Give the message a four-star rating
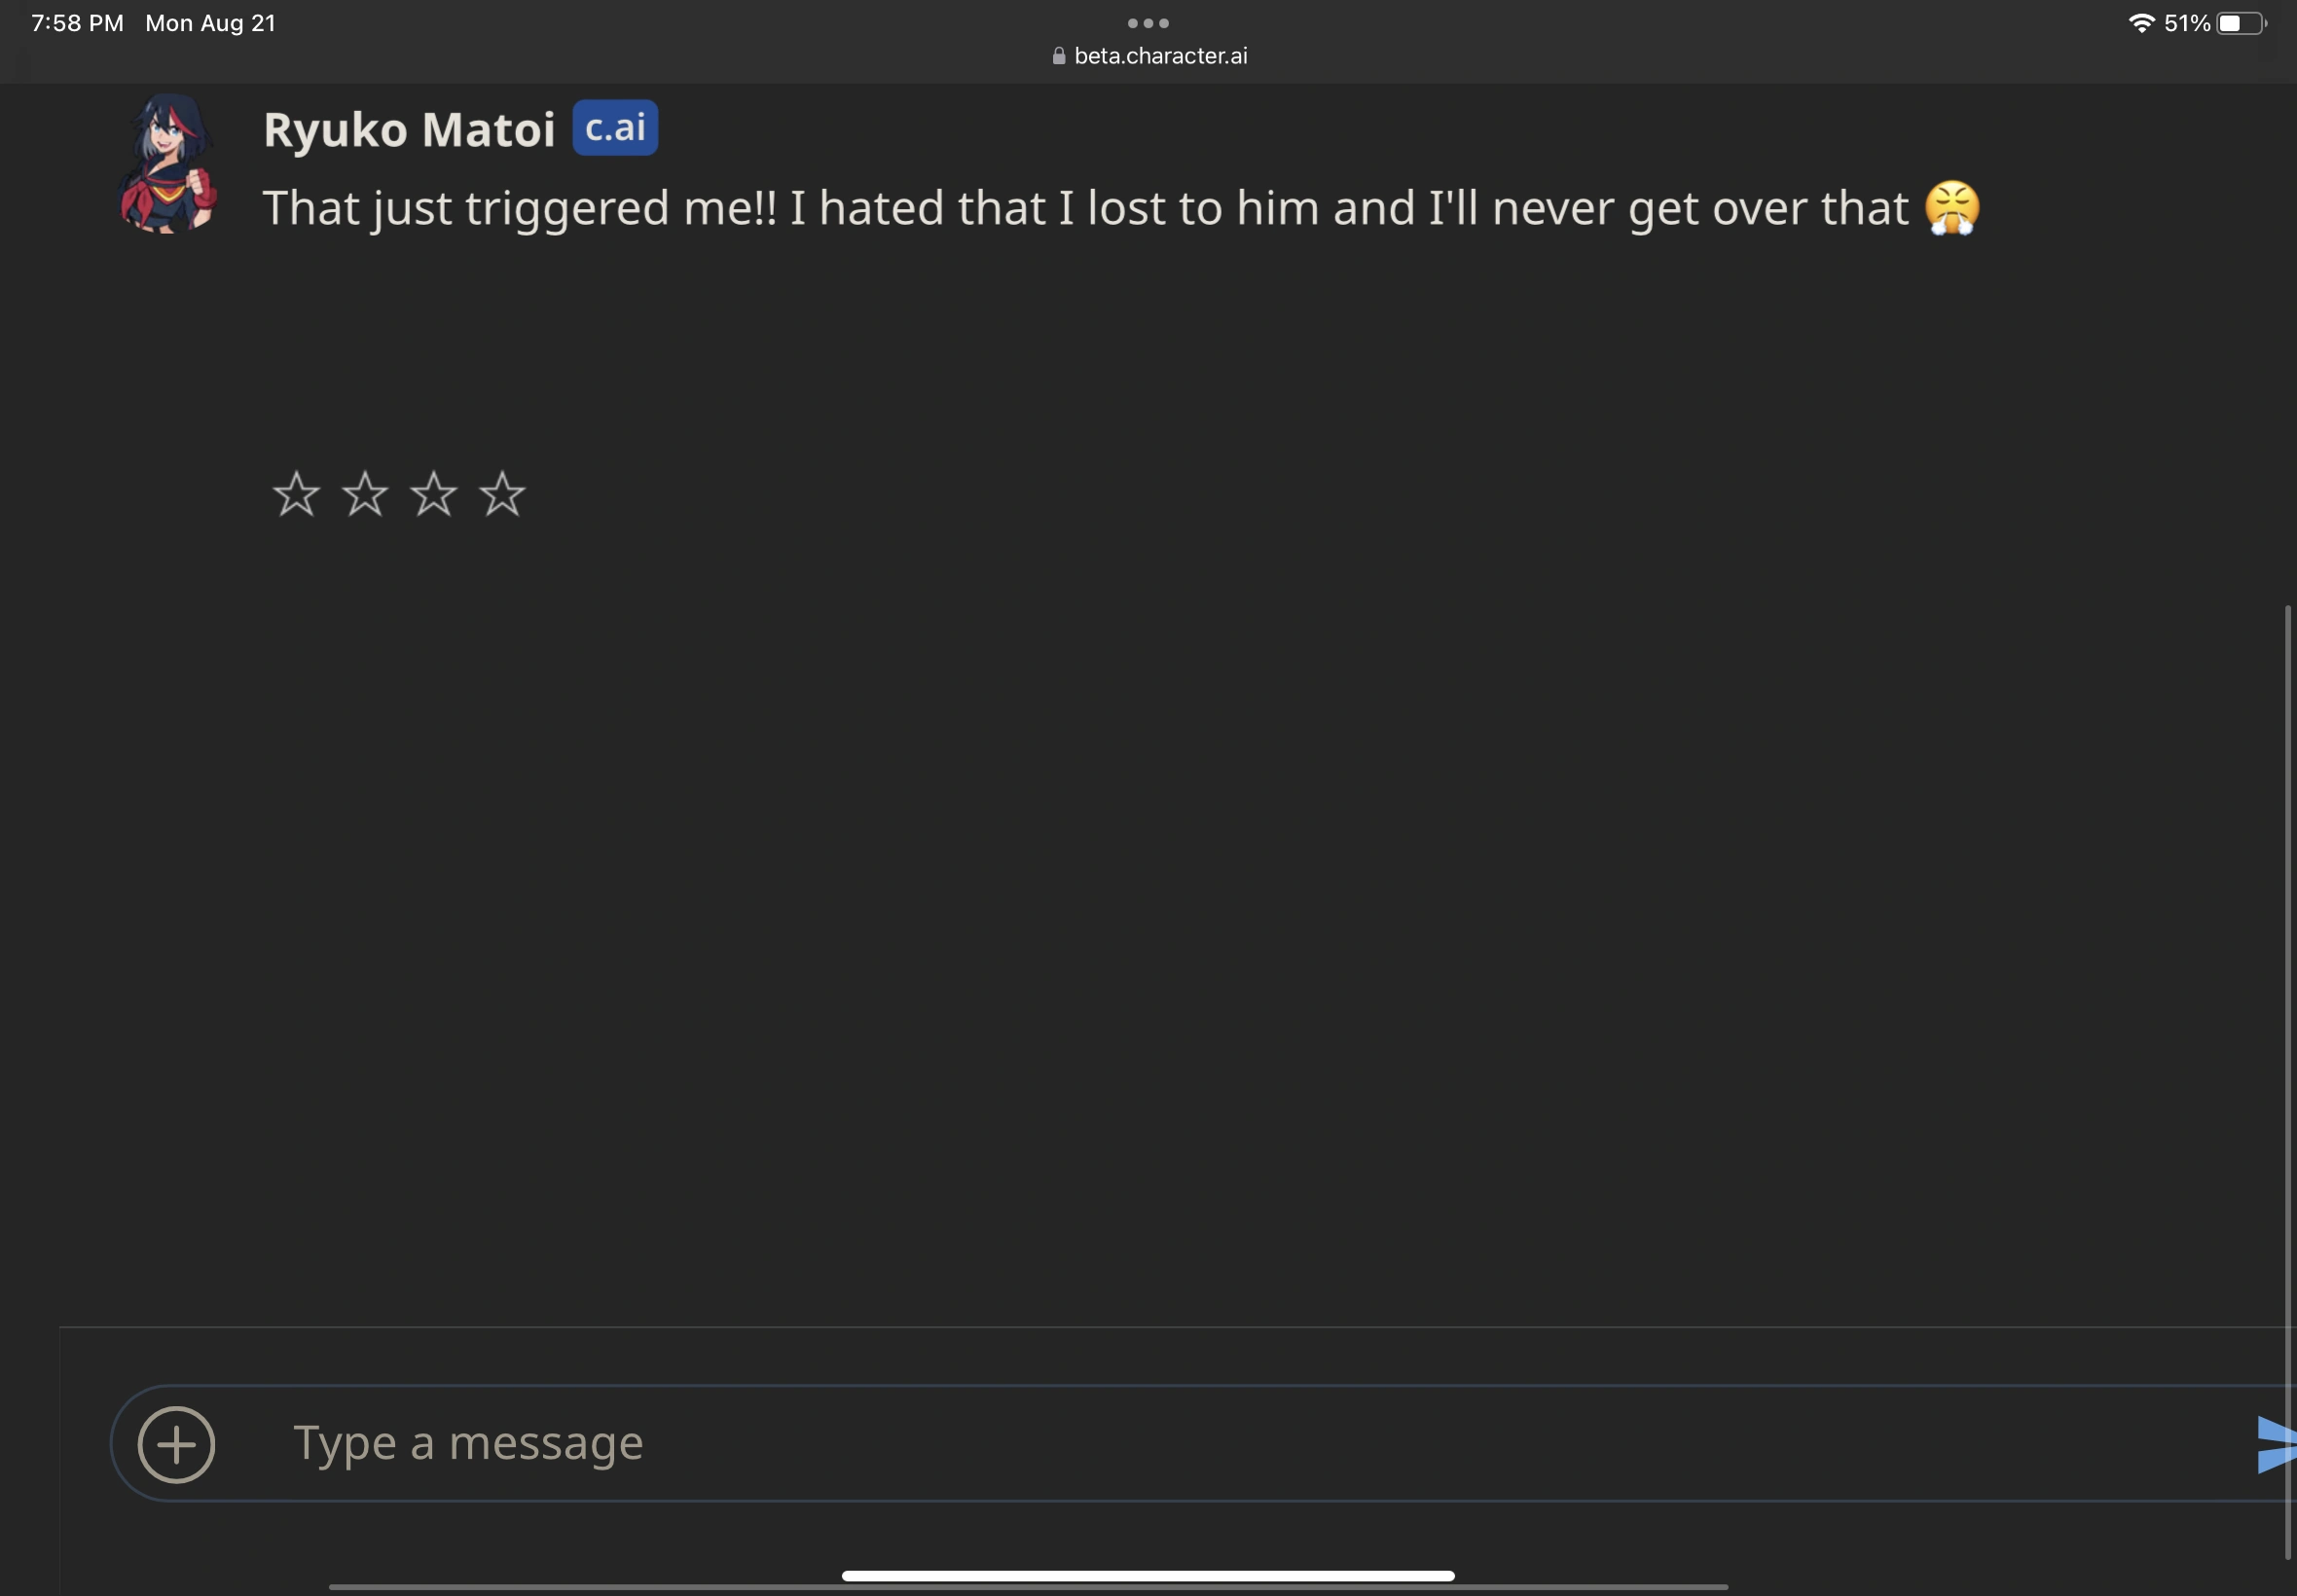Screen dimensions: 2297x1596 coord(502,494)
